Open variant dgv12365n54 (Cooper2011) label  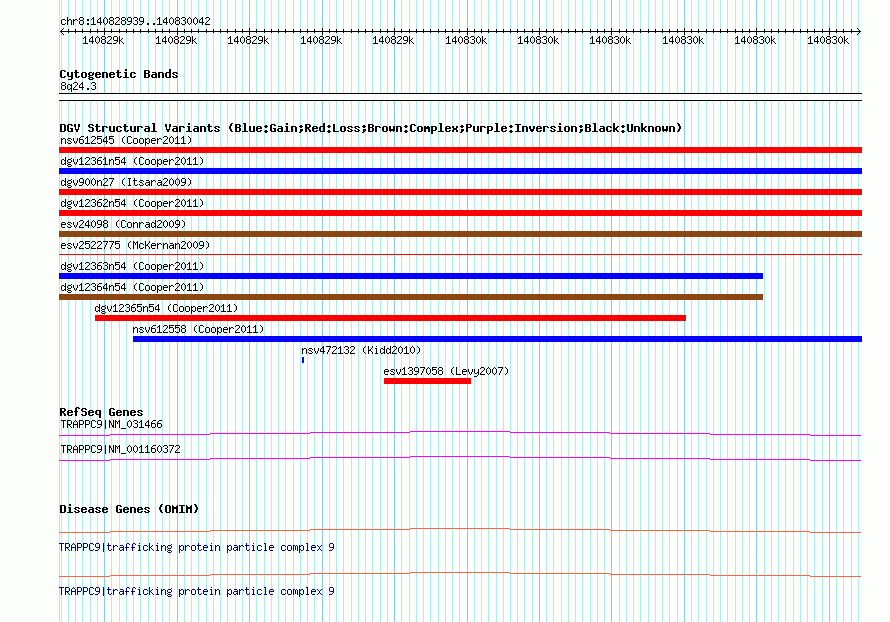pyautogui.click(x=166, y=308)
